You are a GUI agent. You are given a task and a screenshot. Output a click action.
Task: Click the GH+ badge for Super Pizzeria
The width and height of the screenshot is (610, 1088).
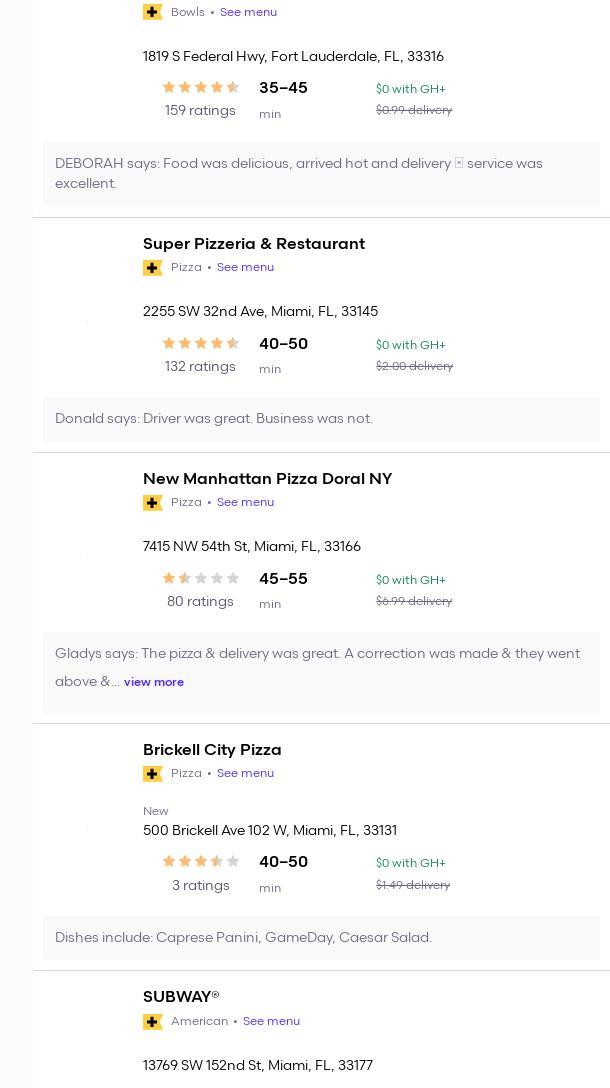pos(153,268)
